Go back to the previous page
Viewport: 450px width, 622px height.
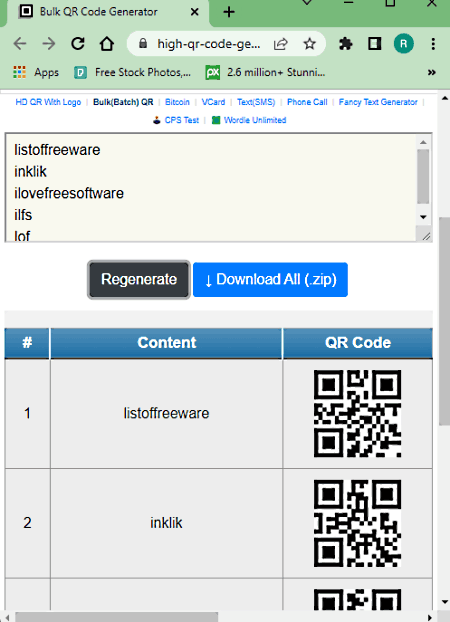[19, 44]
